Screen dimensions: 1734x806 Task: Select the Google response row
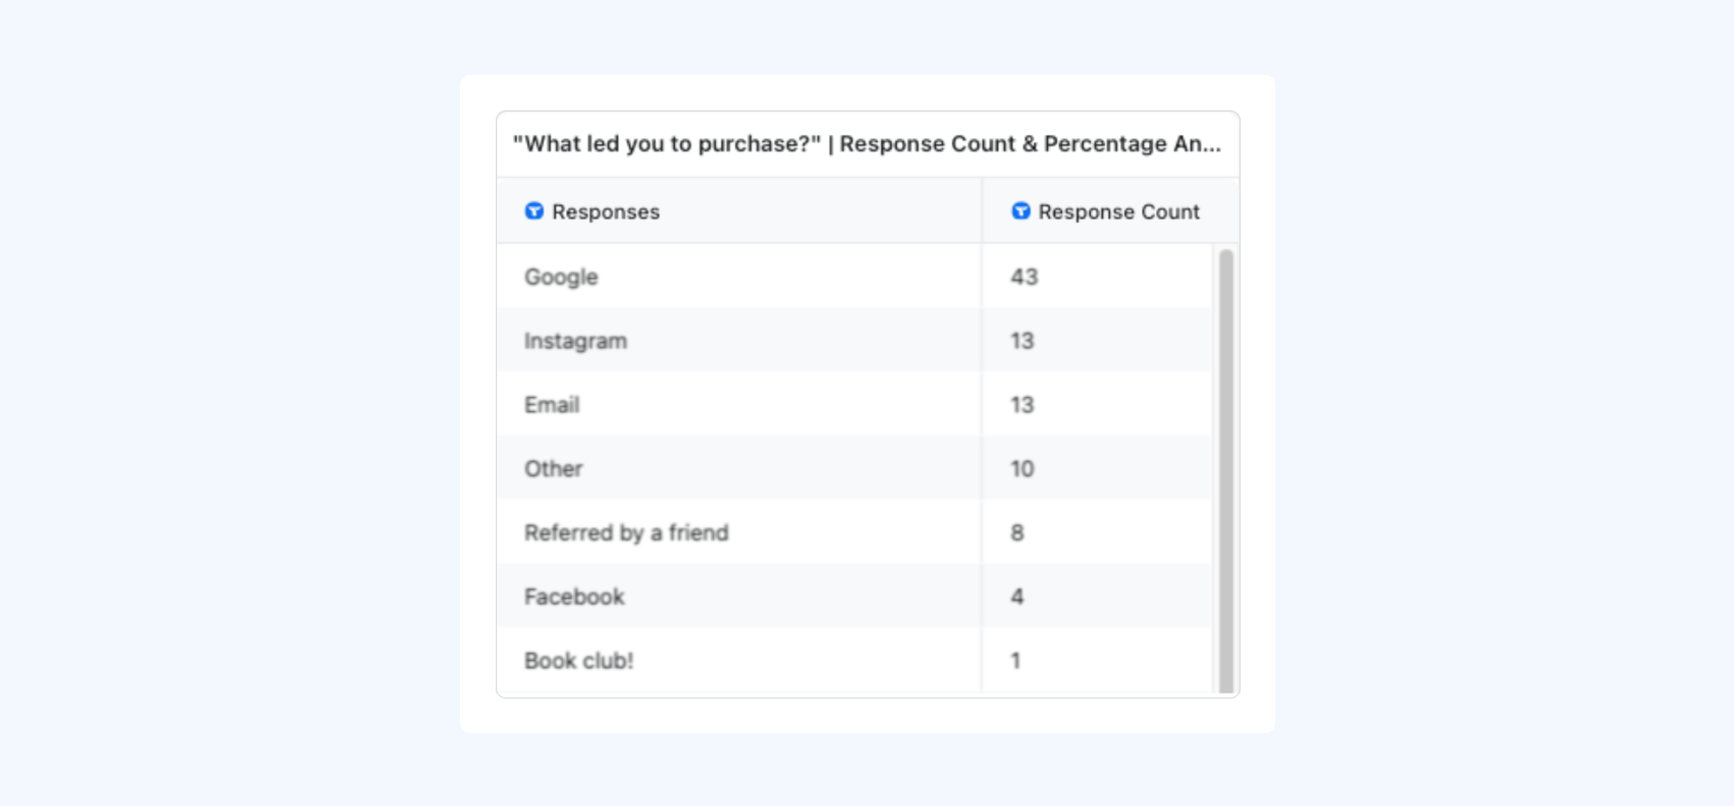(855, 277)
